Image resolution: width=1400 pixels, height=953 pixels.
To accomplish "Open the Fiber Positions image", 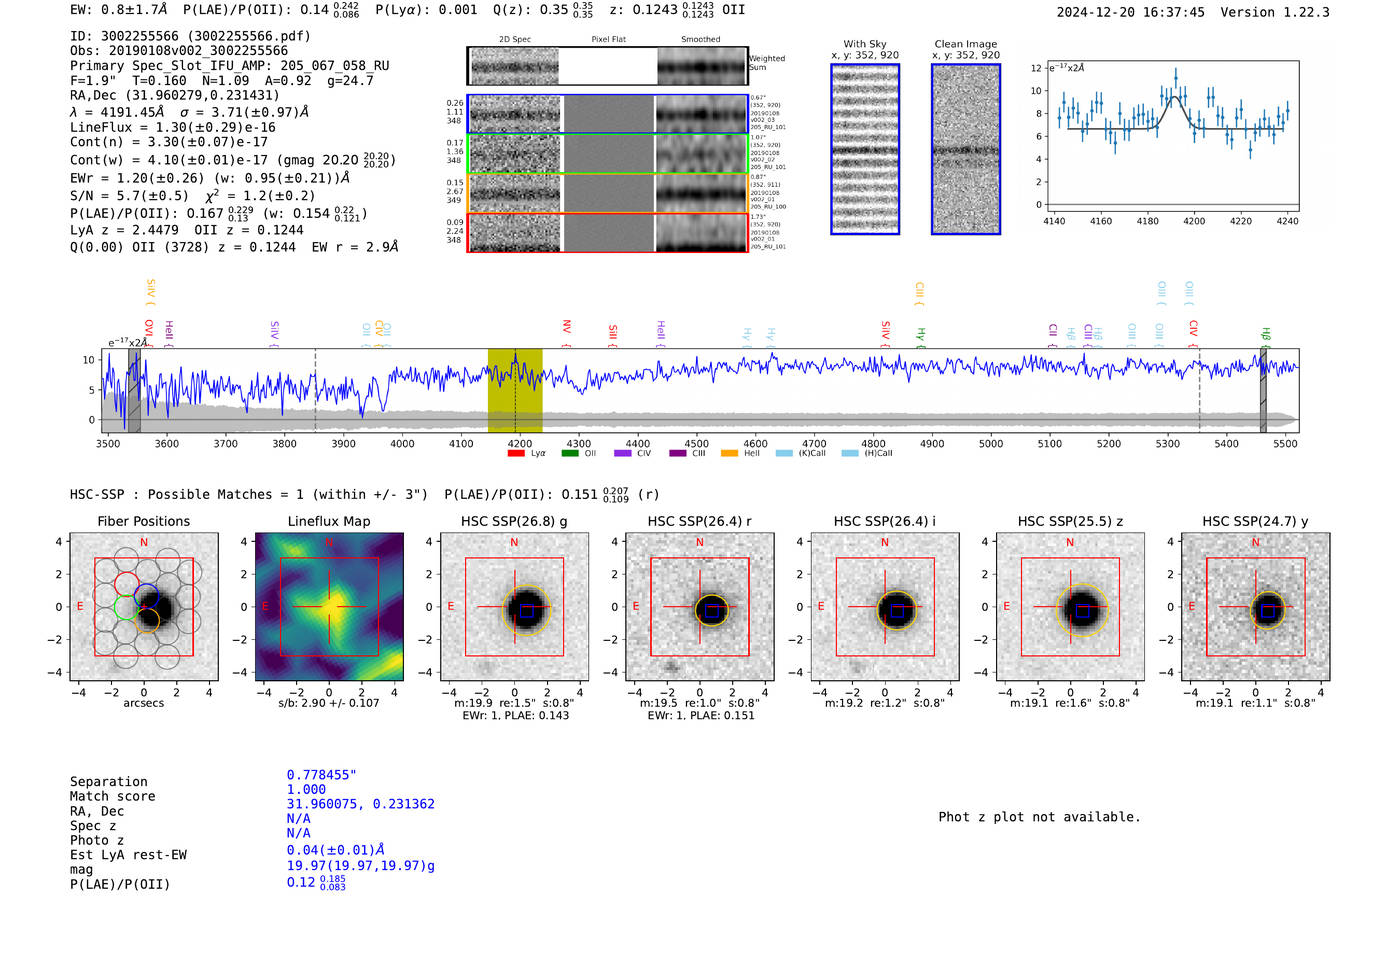I will point(144,607).
